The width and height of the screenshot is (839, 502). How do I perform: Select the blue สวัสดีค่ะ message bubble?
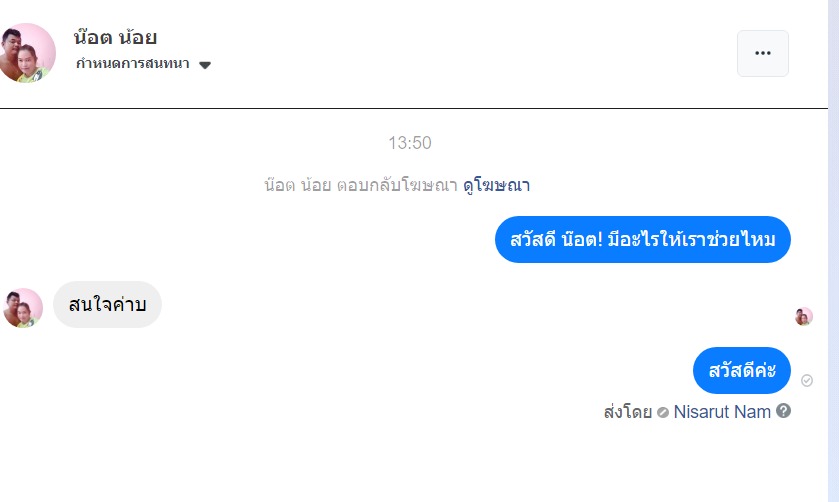pos(741,371)
